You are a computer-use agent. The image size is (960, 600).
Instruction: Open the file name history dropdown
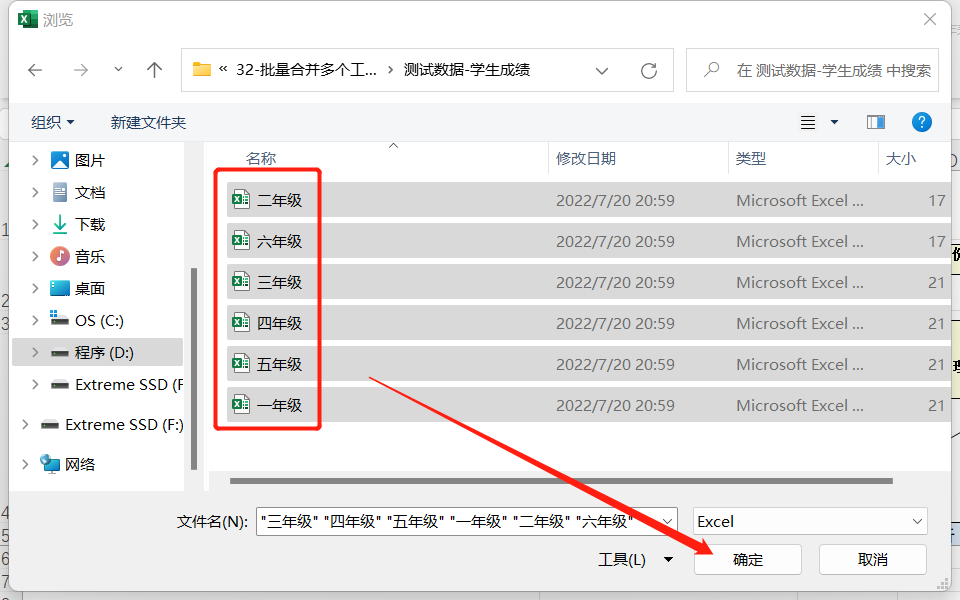(x=667, y=522)
